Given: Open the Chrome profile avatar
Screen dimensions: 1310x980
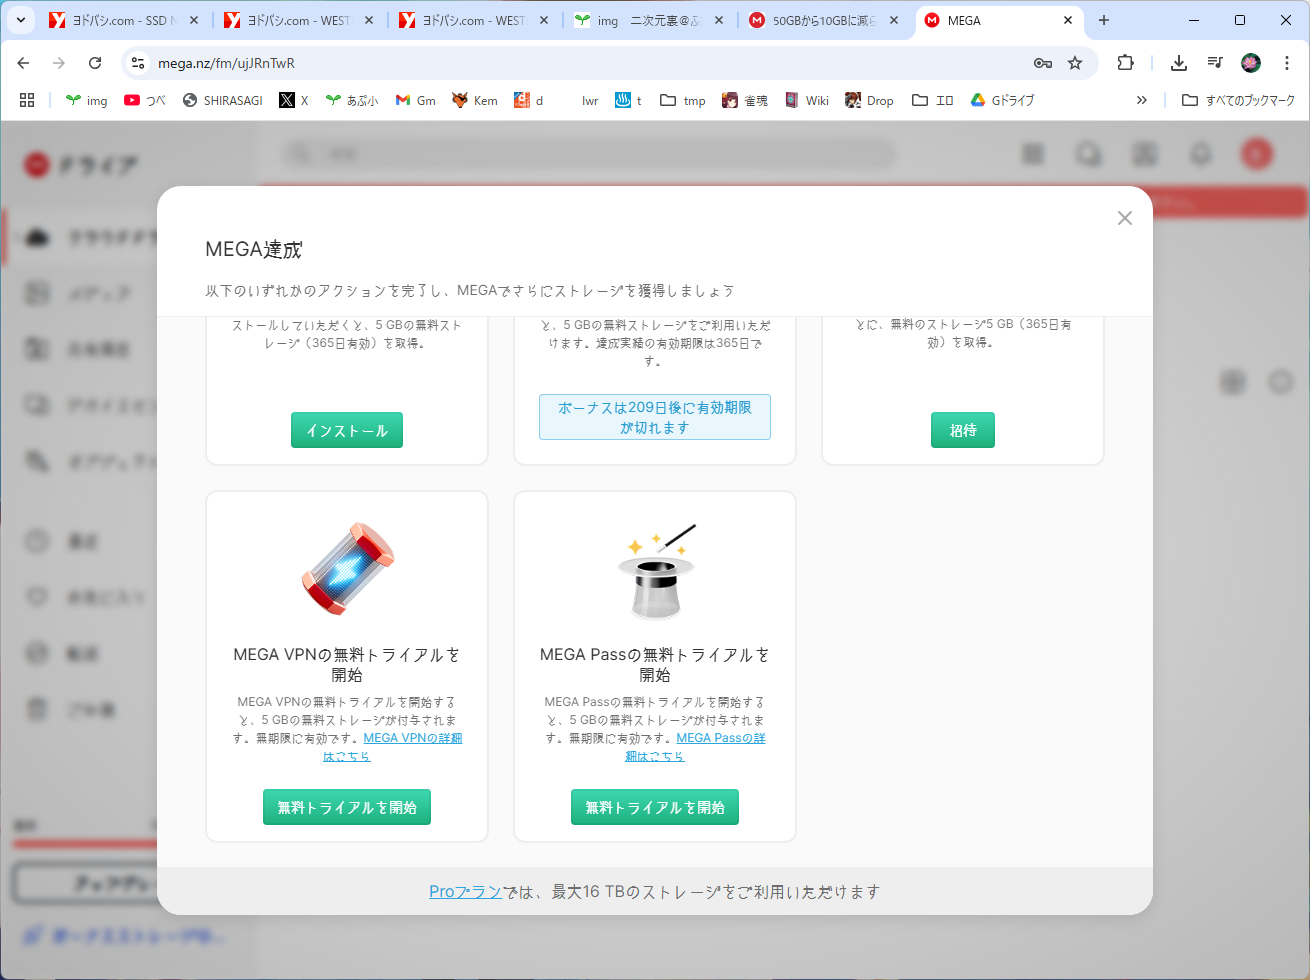Looking at the screenshot, I should click(1251, 63).
